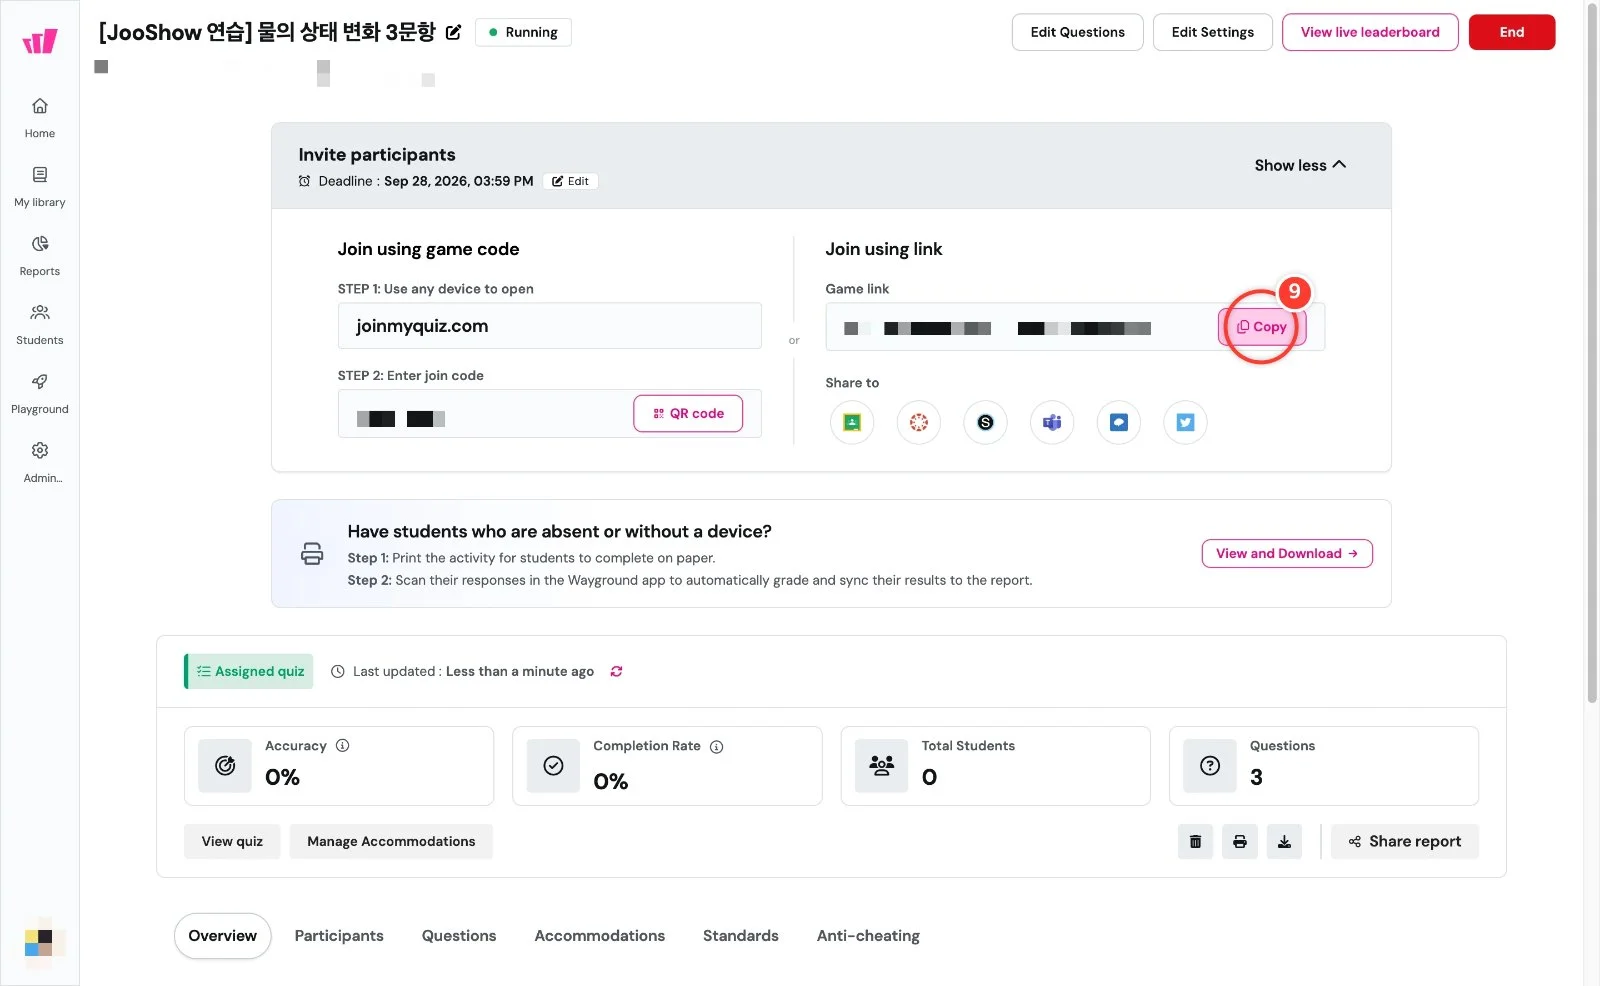Show Completion Rate info icon
The image size is (1600, 986).
tap(716, 747)
